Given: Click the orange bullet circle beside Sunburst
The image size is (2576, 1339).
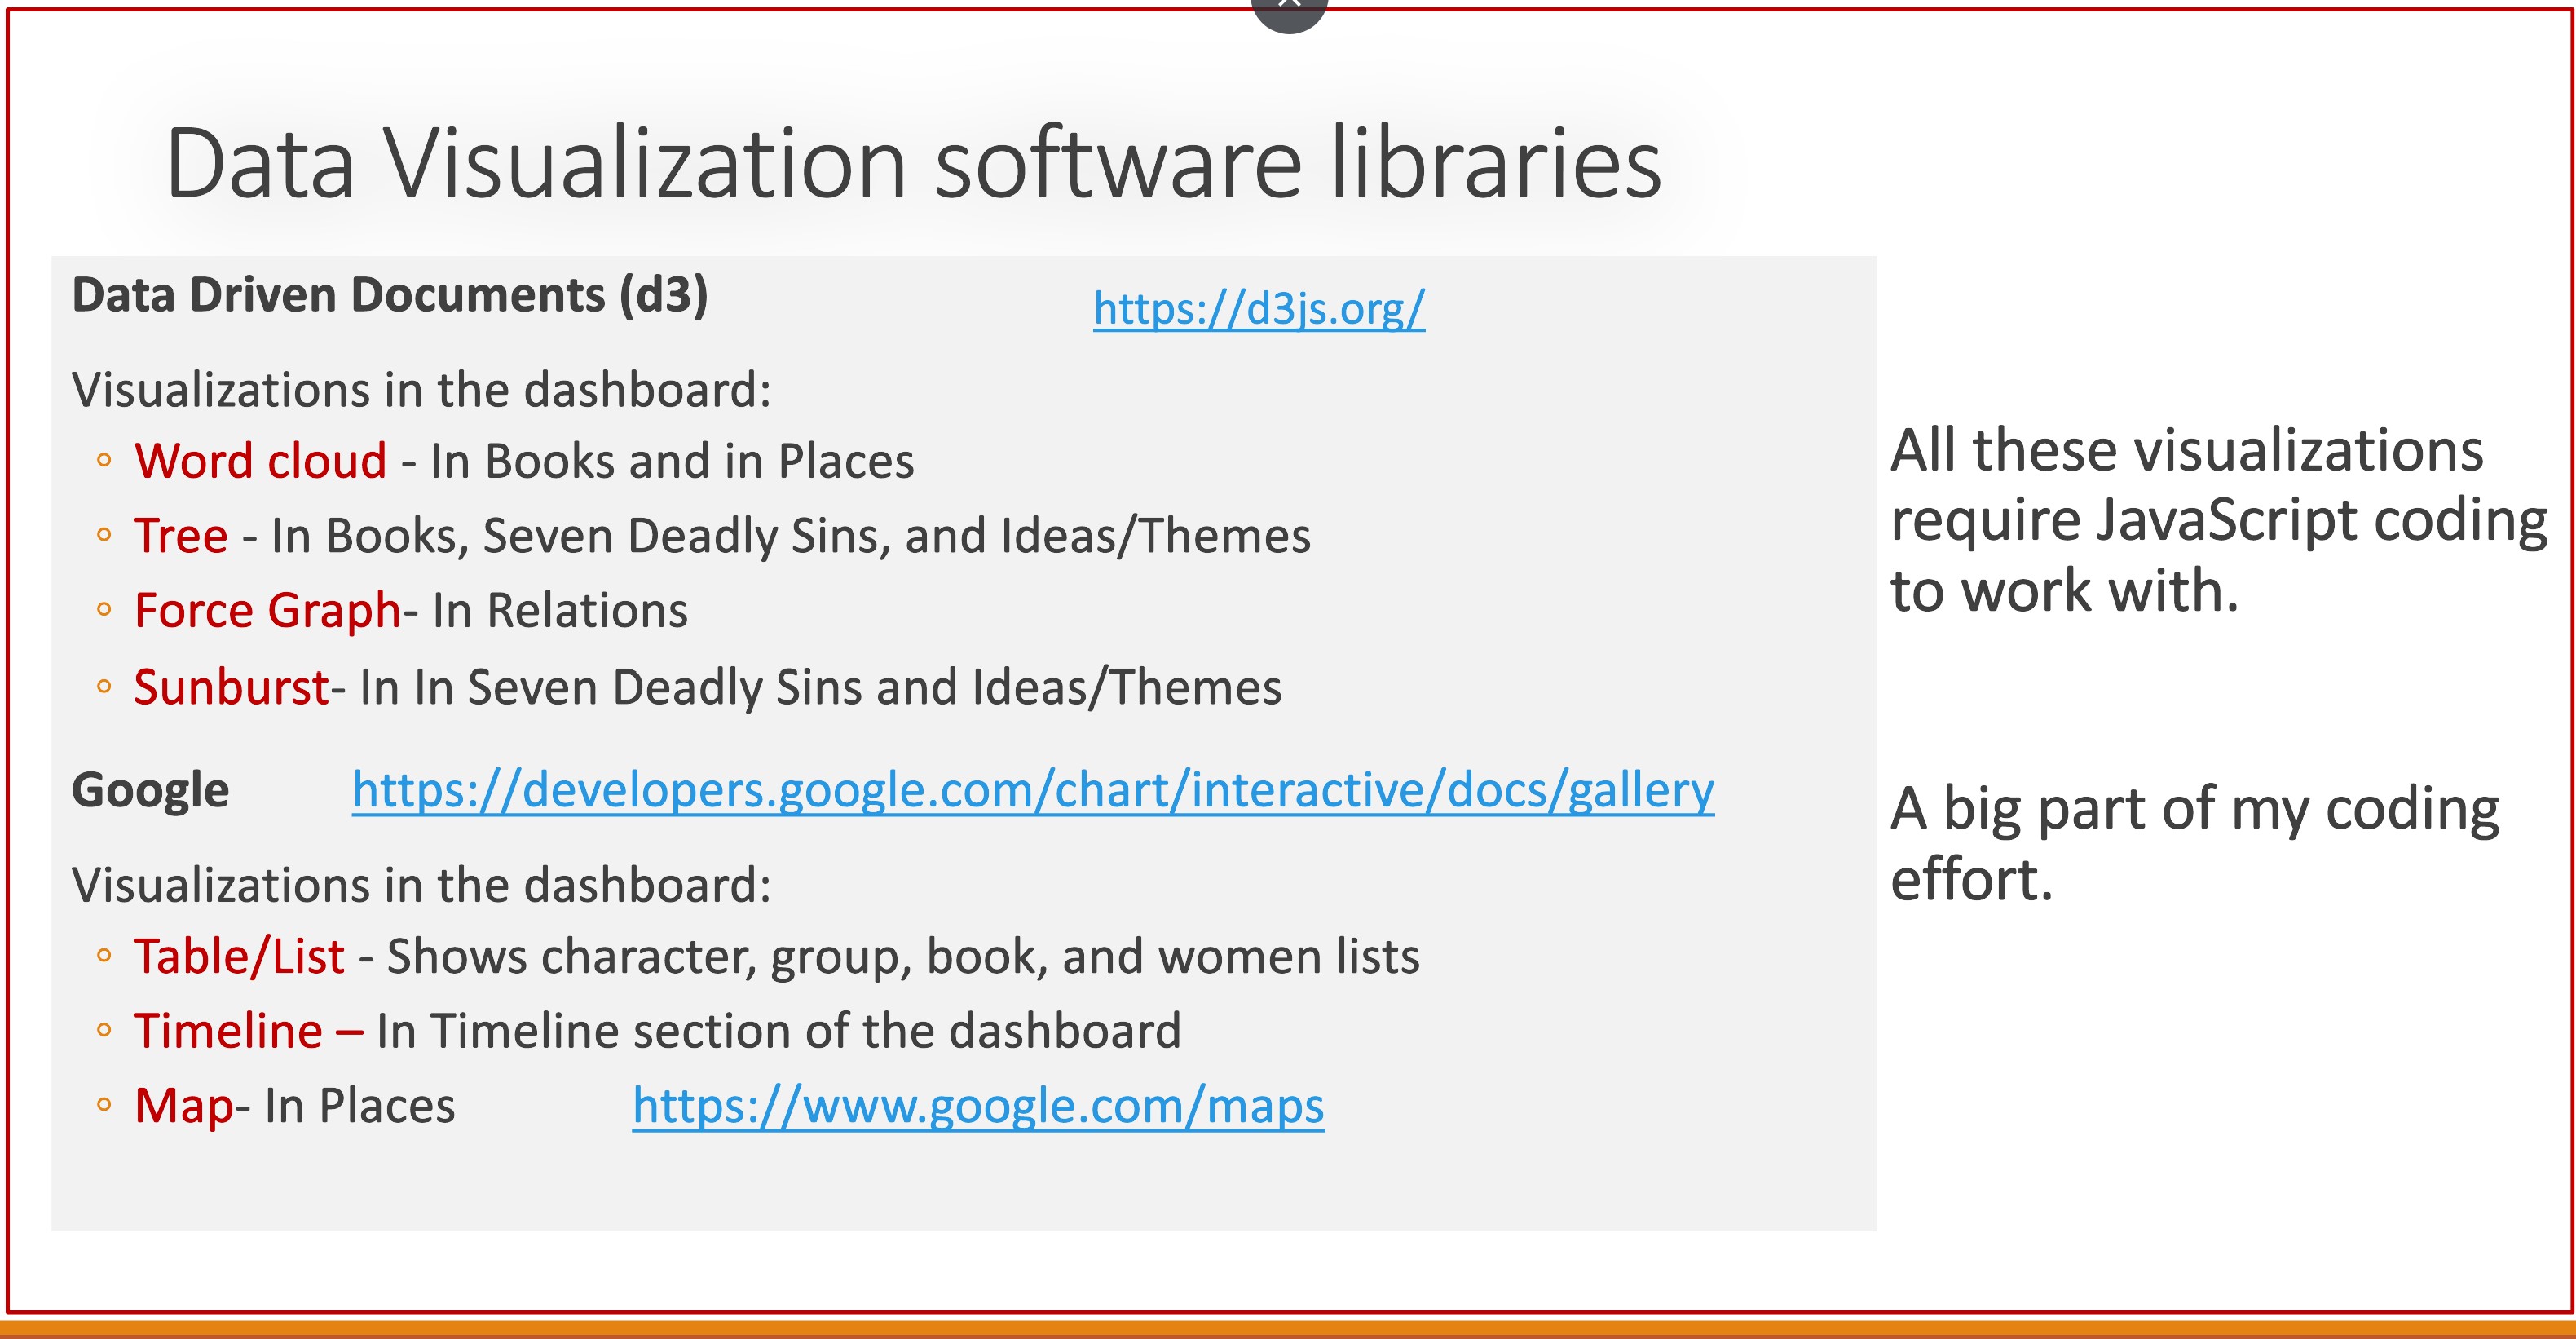Looking at the screenshot, I should coord(104,687).
